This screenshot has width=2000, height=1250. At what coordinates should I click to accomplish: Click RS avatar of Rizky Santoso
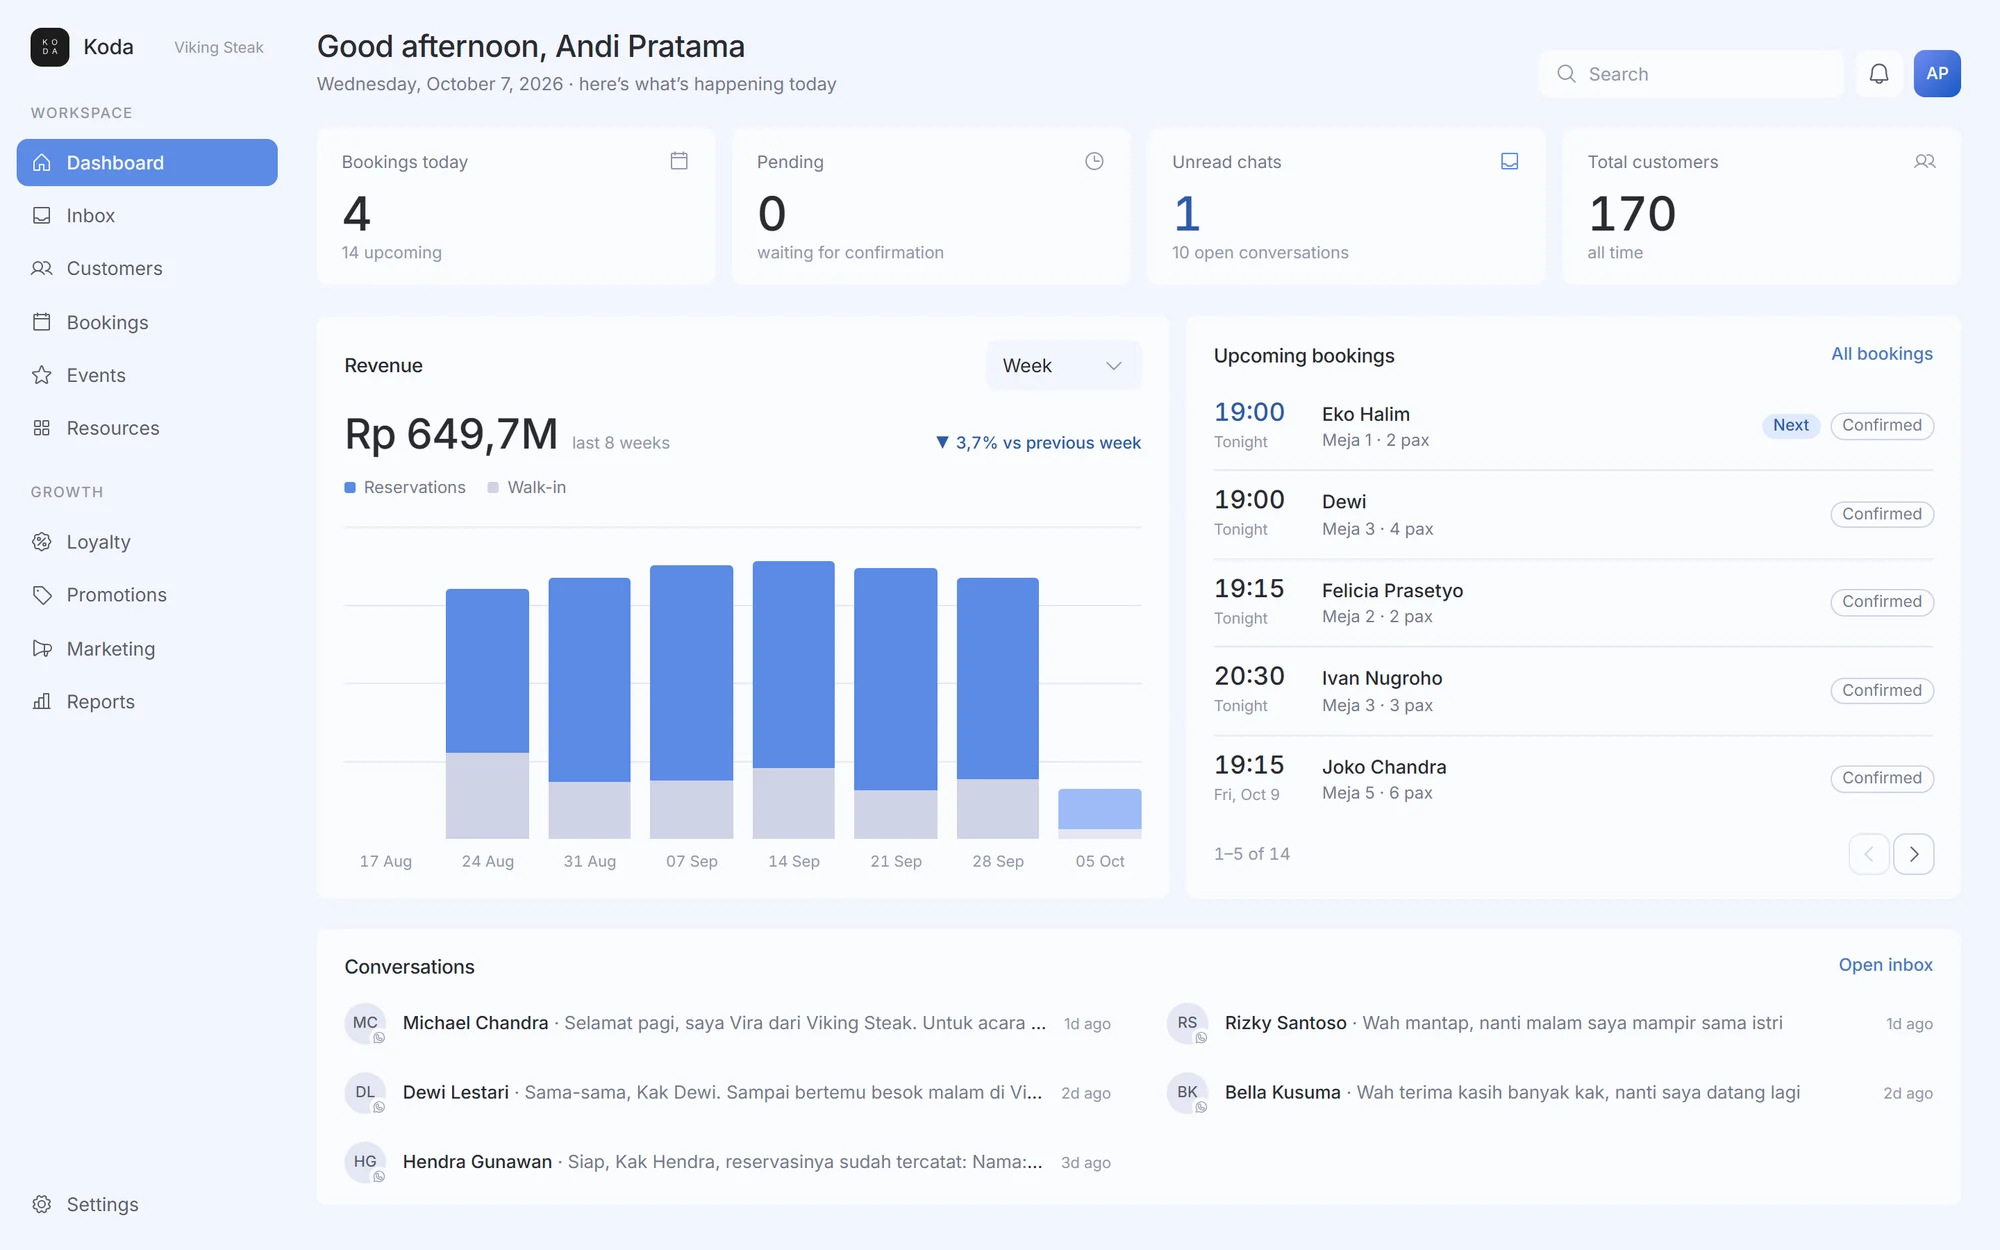[1187, 1023]
